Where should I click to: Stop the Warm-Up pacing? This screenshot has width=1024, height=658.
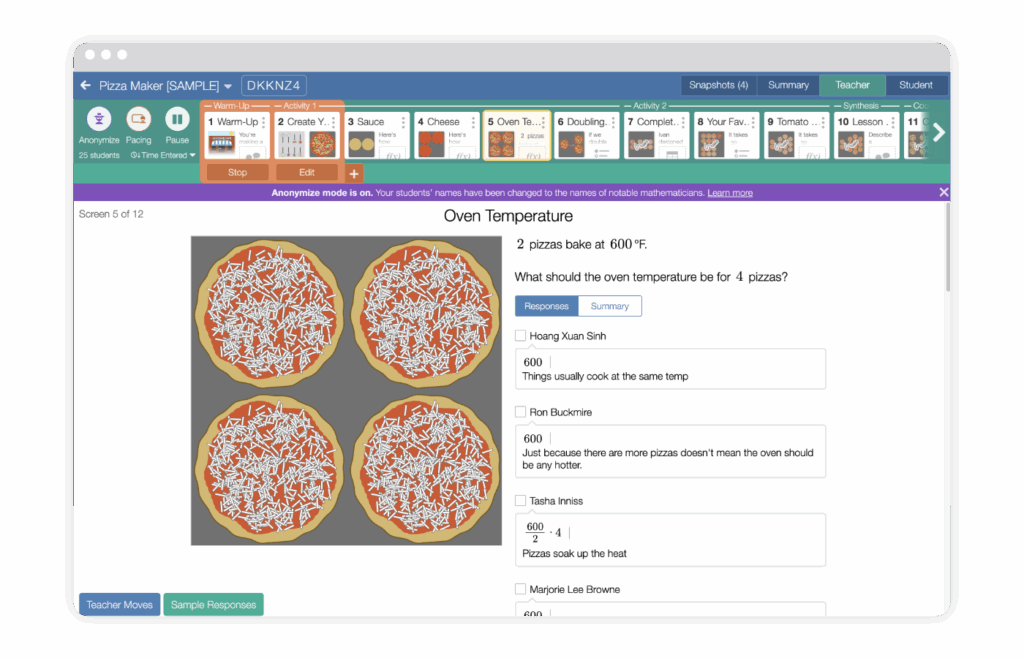tap(237, 172)
